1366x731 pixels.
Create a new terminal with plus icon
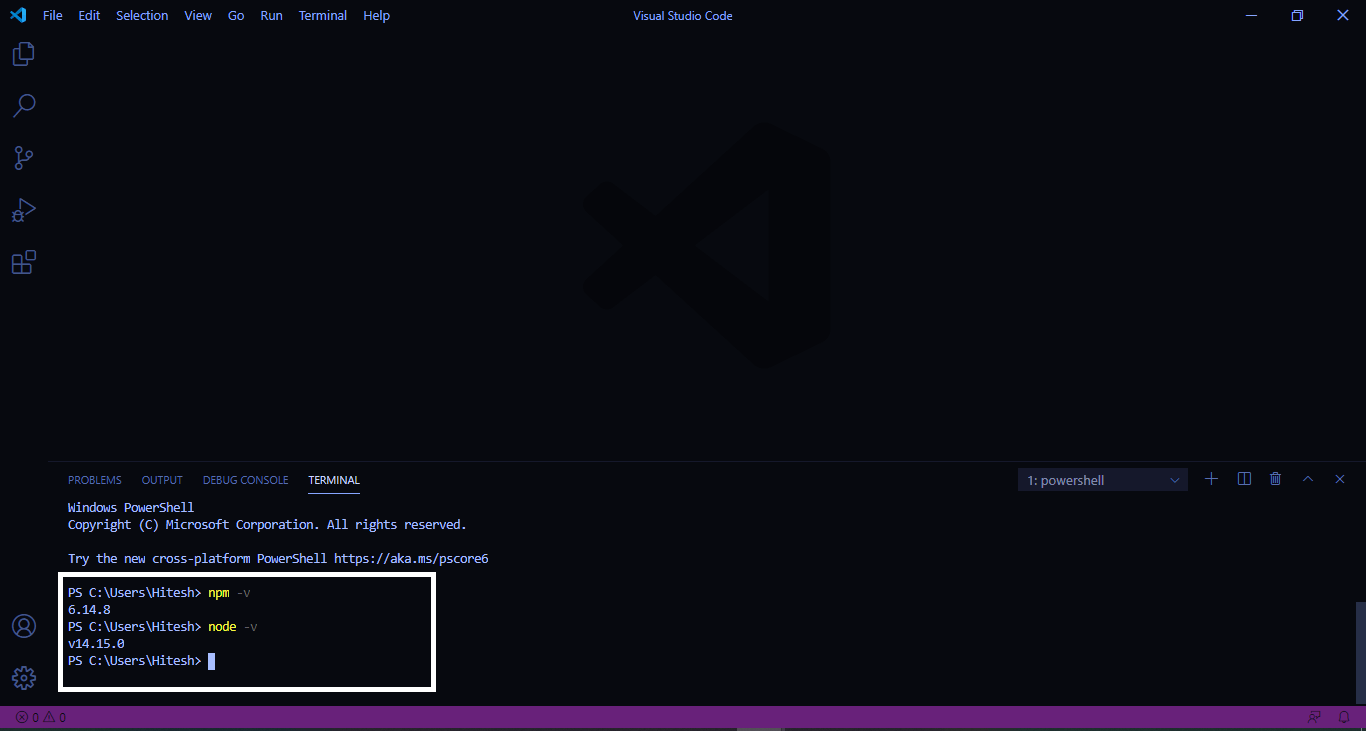pos(1211,479)
